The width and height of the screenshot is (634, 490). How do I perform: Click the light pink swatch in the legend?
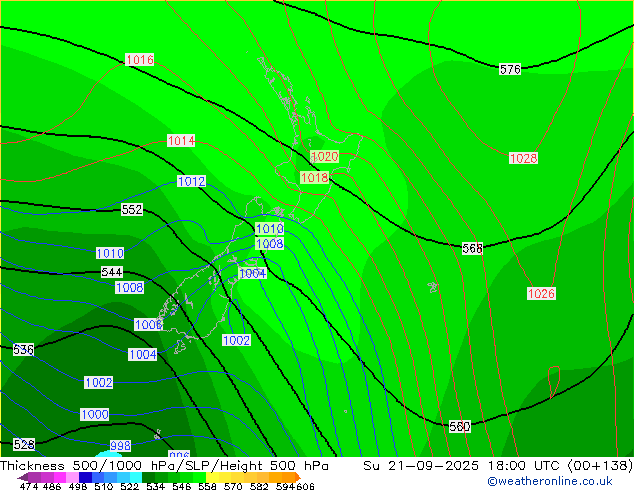[72, 477]
